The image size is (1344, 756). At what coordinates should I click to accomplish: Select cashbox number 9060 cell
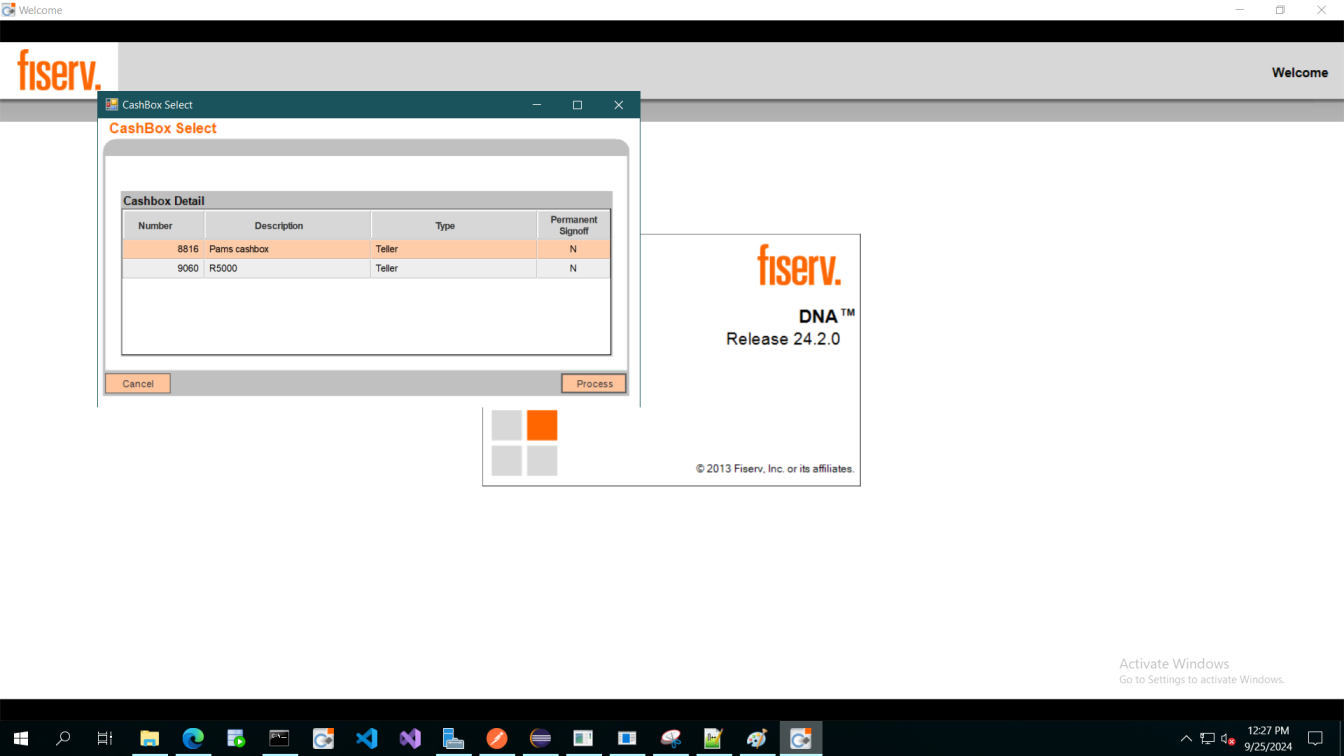coord(164,268)
